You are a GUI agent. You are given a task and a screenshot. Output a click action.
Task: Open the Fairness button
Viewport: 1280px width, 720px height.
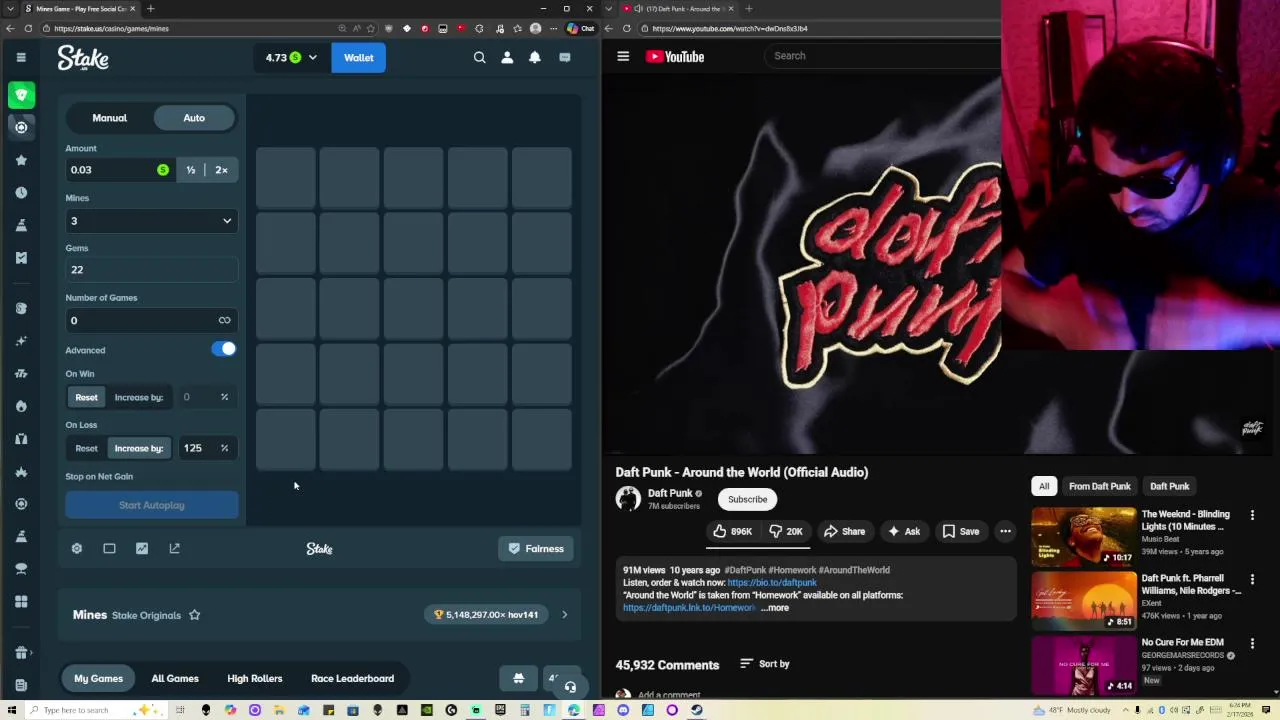(x=536, y=548)
